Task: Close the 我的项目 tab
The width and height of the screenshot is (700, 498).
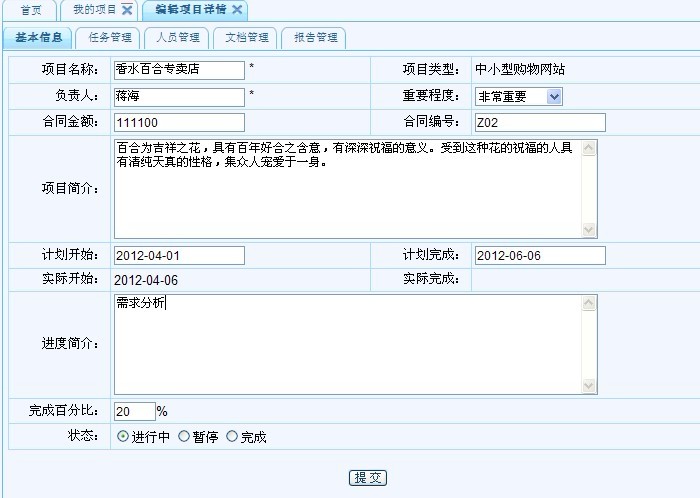Action: (x=127, y=10)
